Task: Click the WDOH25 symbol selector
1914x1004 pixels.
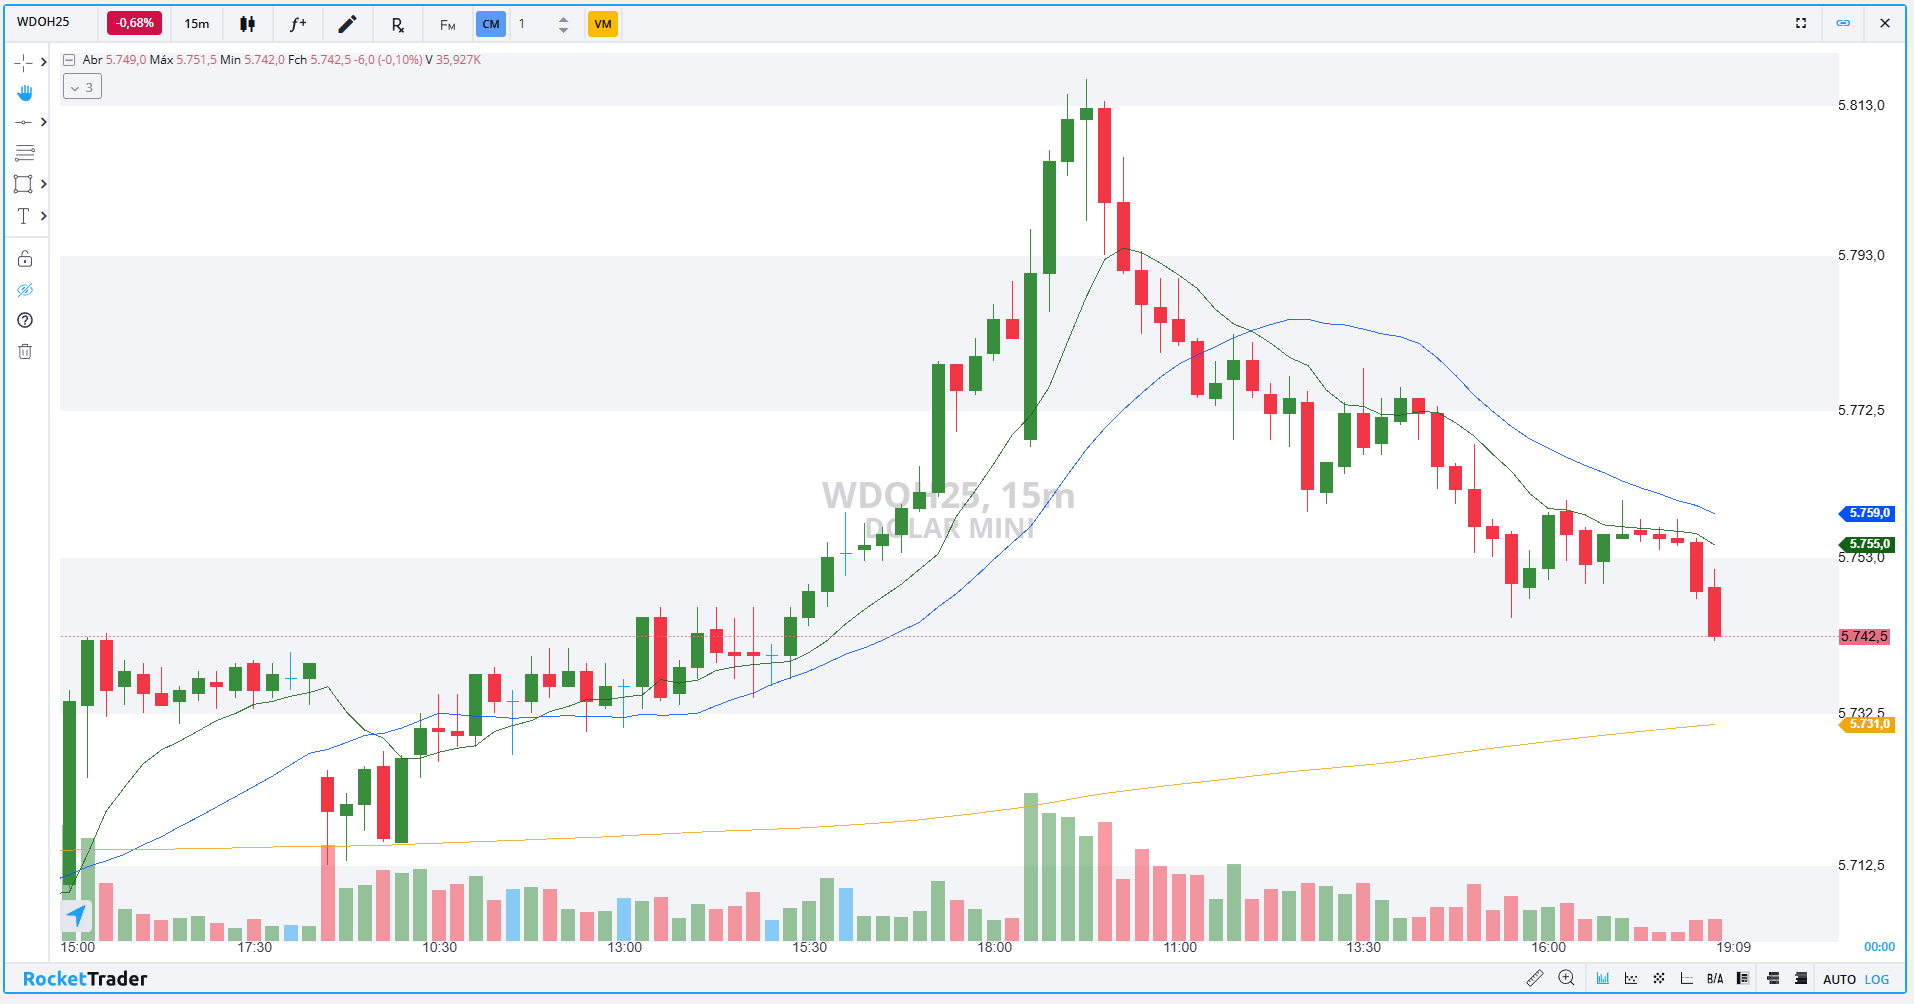Action: (44, 22)
